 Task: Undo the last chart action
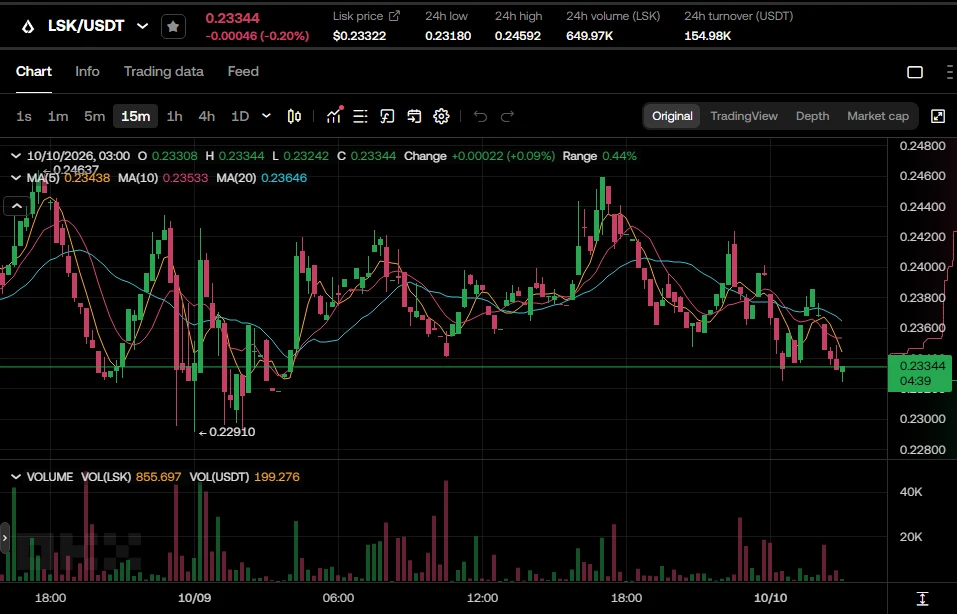tap(480, 116)
